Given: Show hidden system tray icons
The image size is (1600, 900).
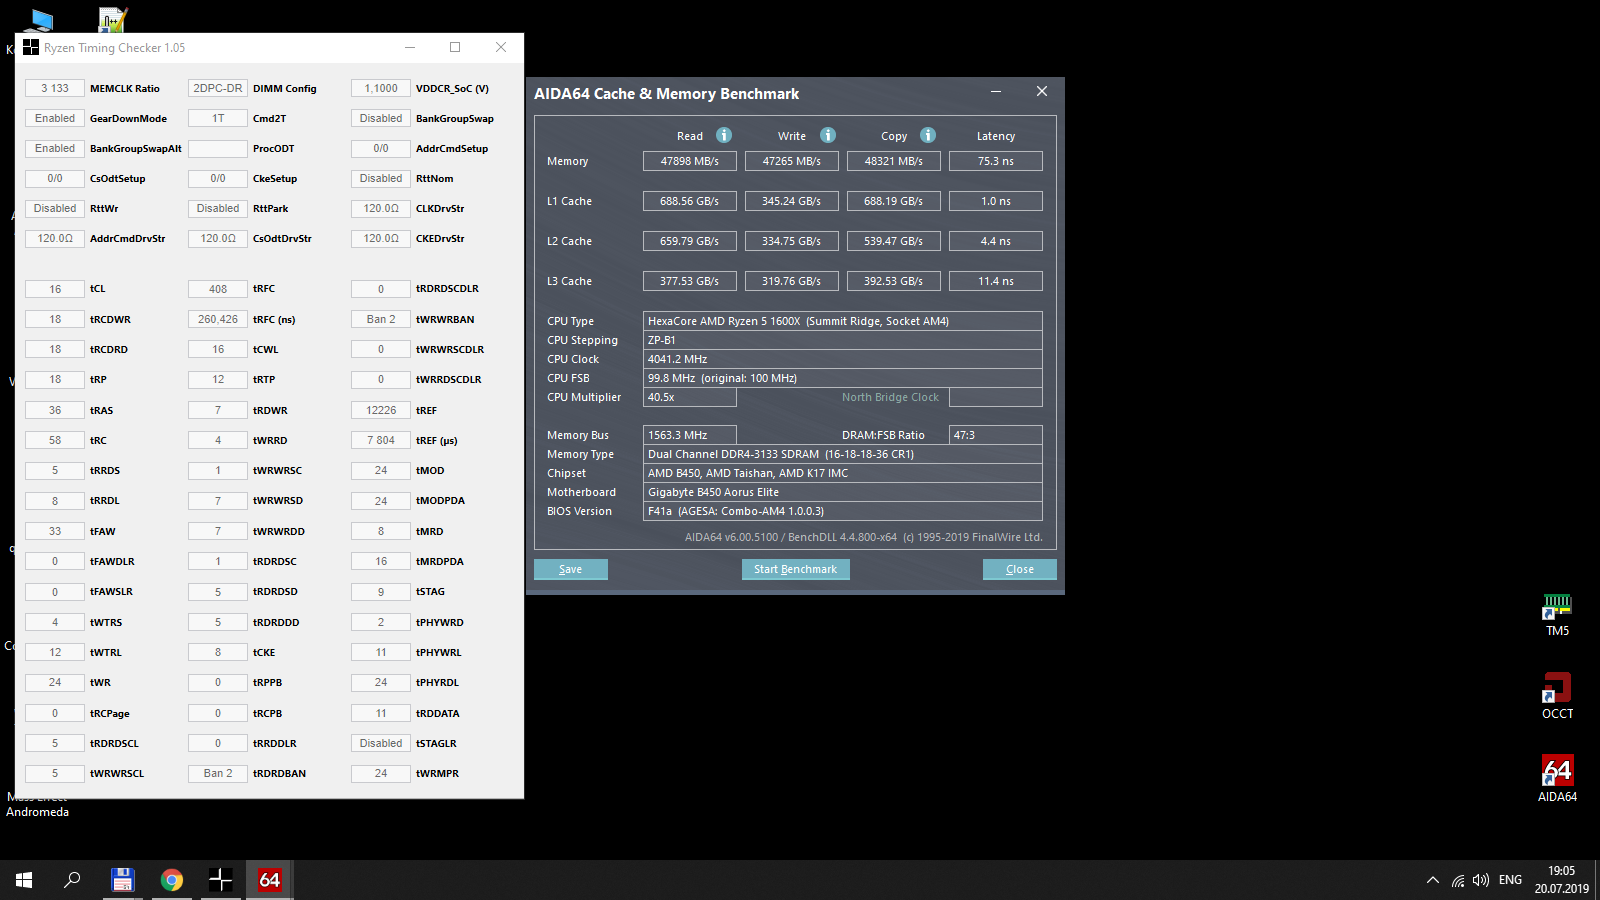Looking at the screenshot, I should pyautogui.click(x=1433, y=881).
